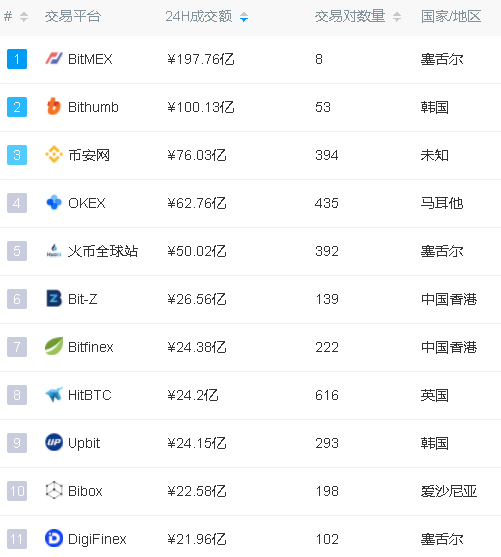
Task: Click 爱沙尼亚 region in Bibox row
Action: 449,491
